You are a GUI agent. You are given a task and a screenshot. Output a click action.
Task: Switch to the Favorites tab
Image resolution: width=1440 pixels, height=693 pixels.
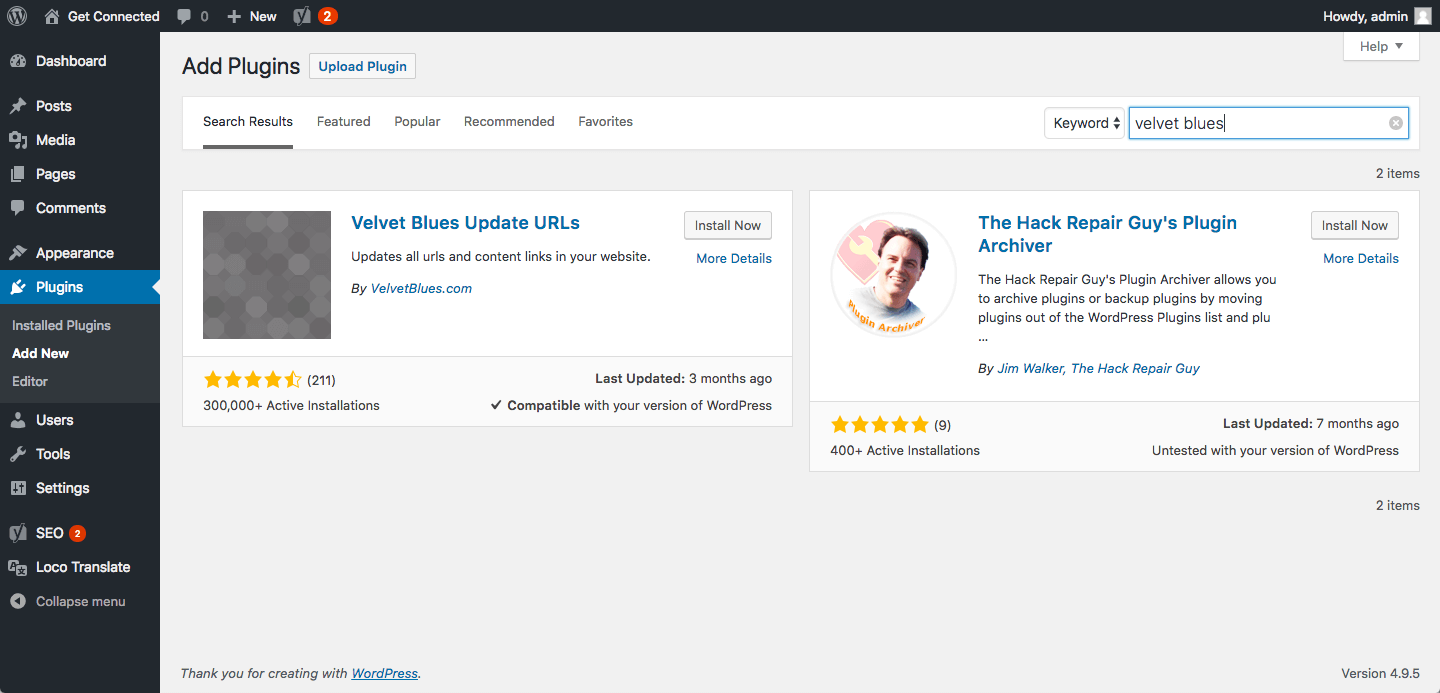point(605,122)
